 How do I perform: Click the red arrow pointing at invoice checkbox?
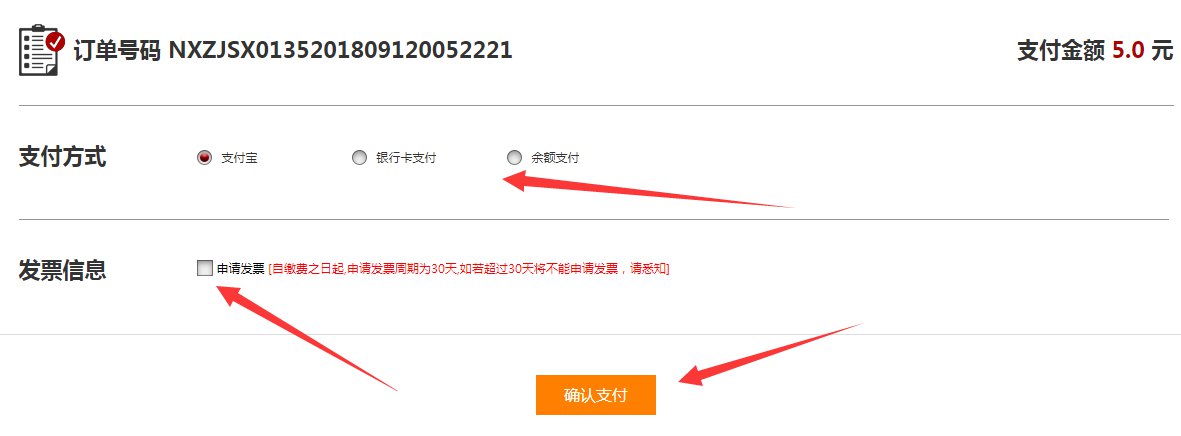click(x=306, y=338)
